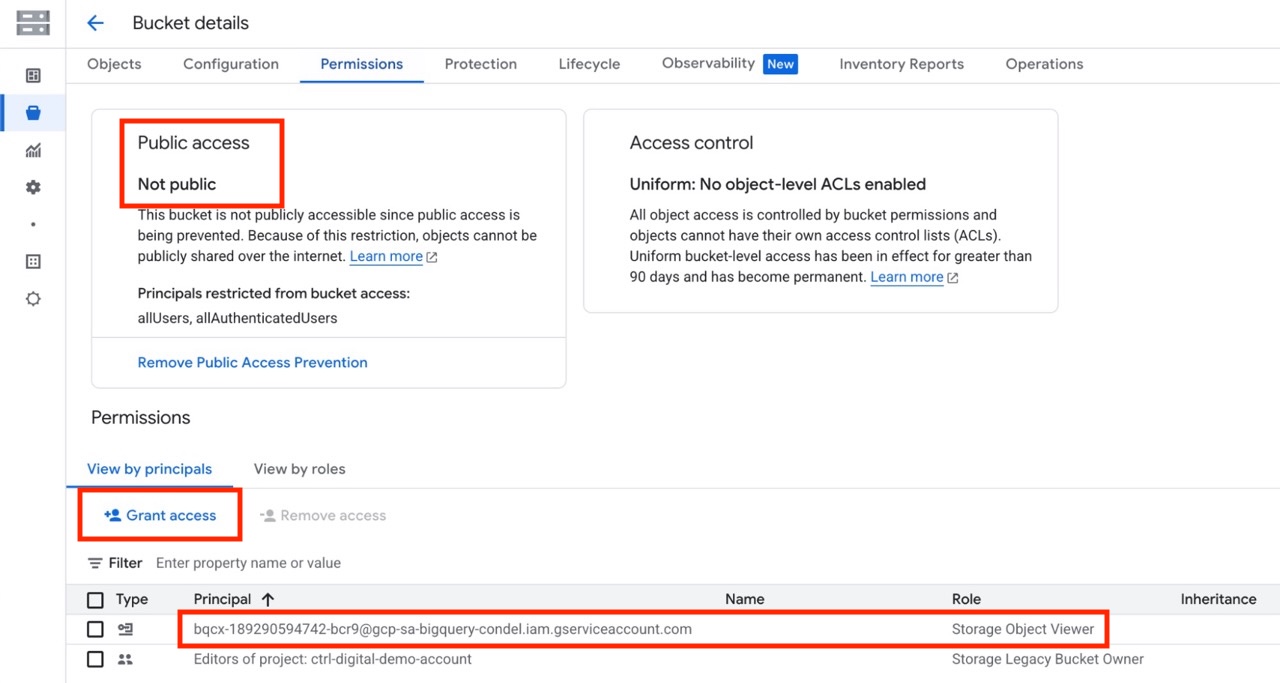This screenshot has height=683, width=1280.
Task: Click the Grant access button
Action: (x=160, y=515)
